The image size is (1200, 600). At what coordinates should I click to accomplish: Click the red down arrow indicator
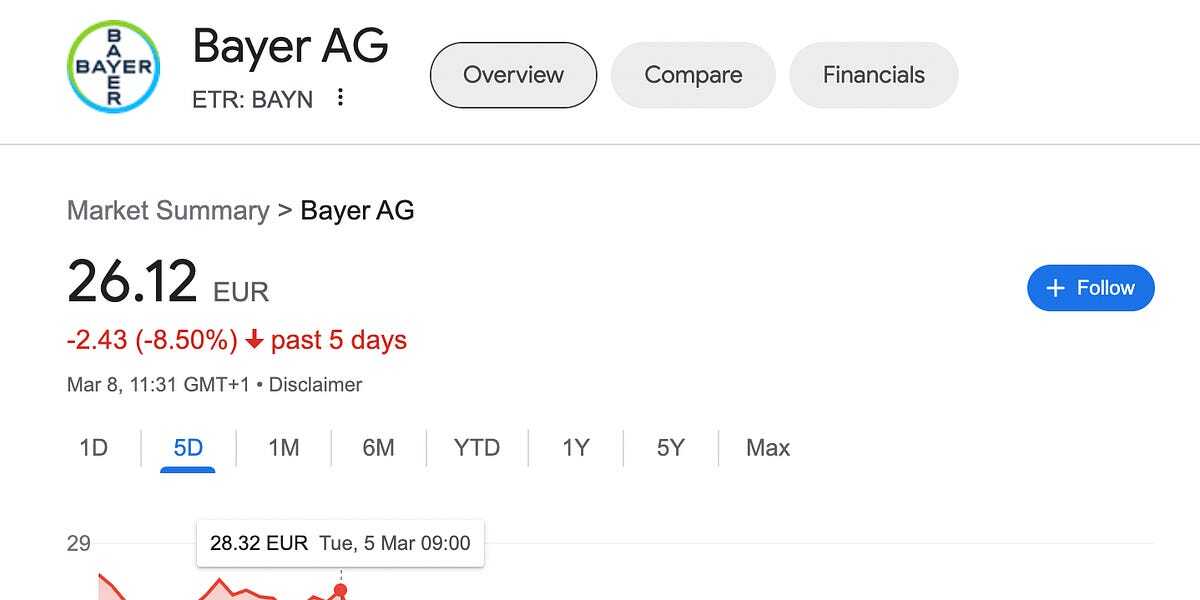254,340
